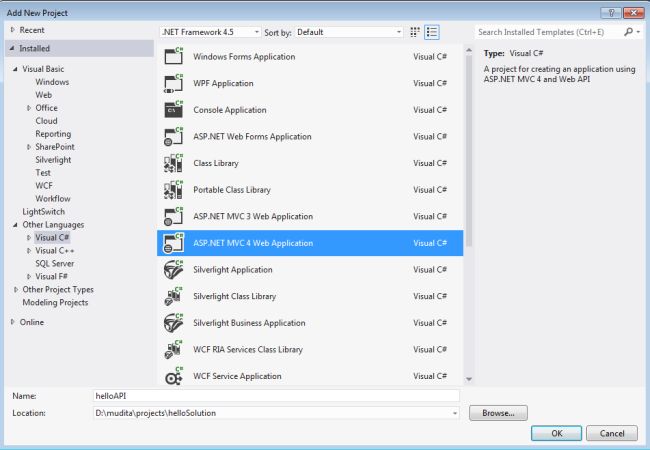Click the search magnifier icon

pyautogui.click(x=628, y=32)
